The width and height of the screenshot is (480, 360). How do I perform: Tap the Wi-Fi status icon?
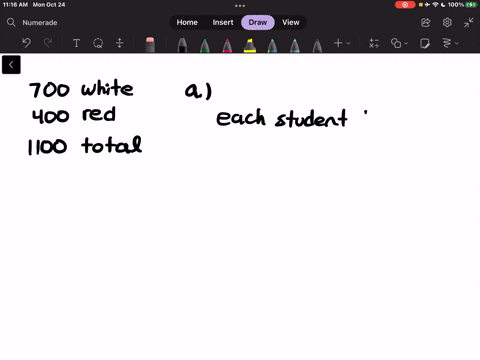435,5
